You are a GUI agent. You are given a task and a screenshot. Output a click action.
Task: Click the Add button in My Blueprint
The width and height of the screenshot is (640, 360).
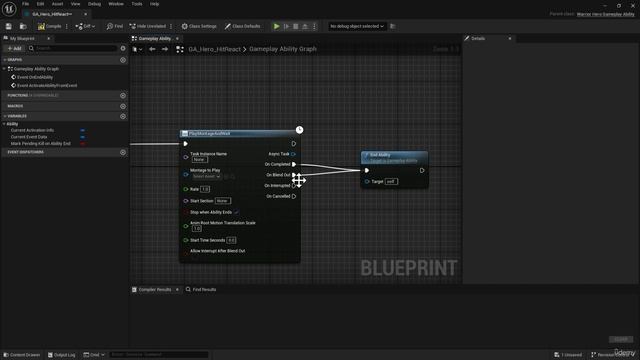[x=14, y=48]
